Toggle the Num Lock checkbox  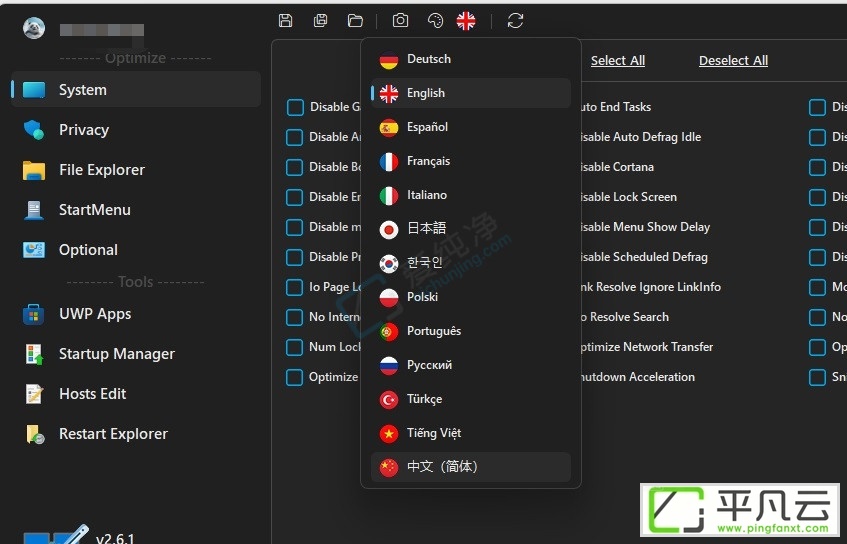coord(294,347)
